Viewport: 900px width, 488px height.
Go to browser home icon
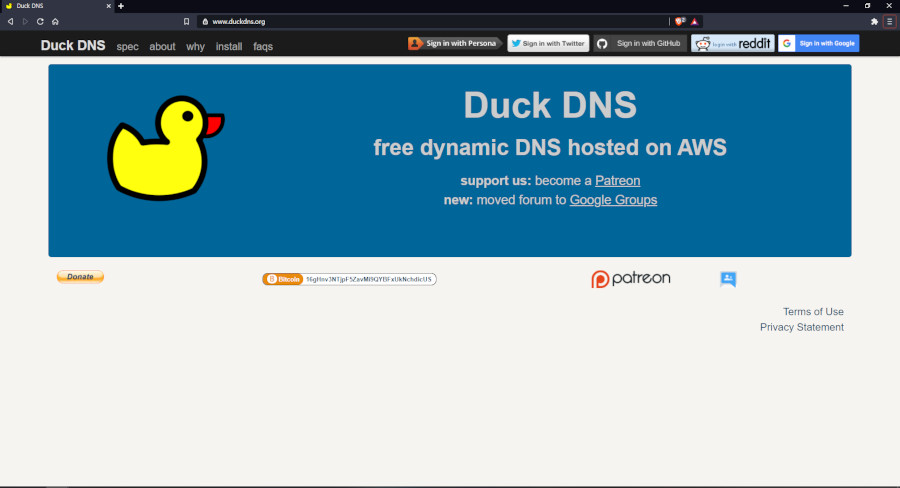(55, 22)
